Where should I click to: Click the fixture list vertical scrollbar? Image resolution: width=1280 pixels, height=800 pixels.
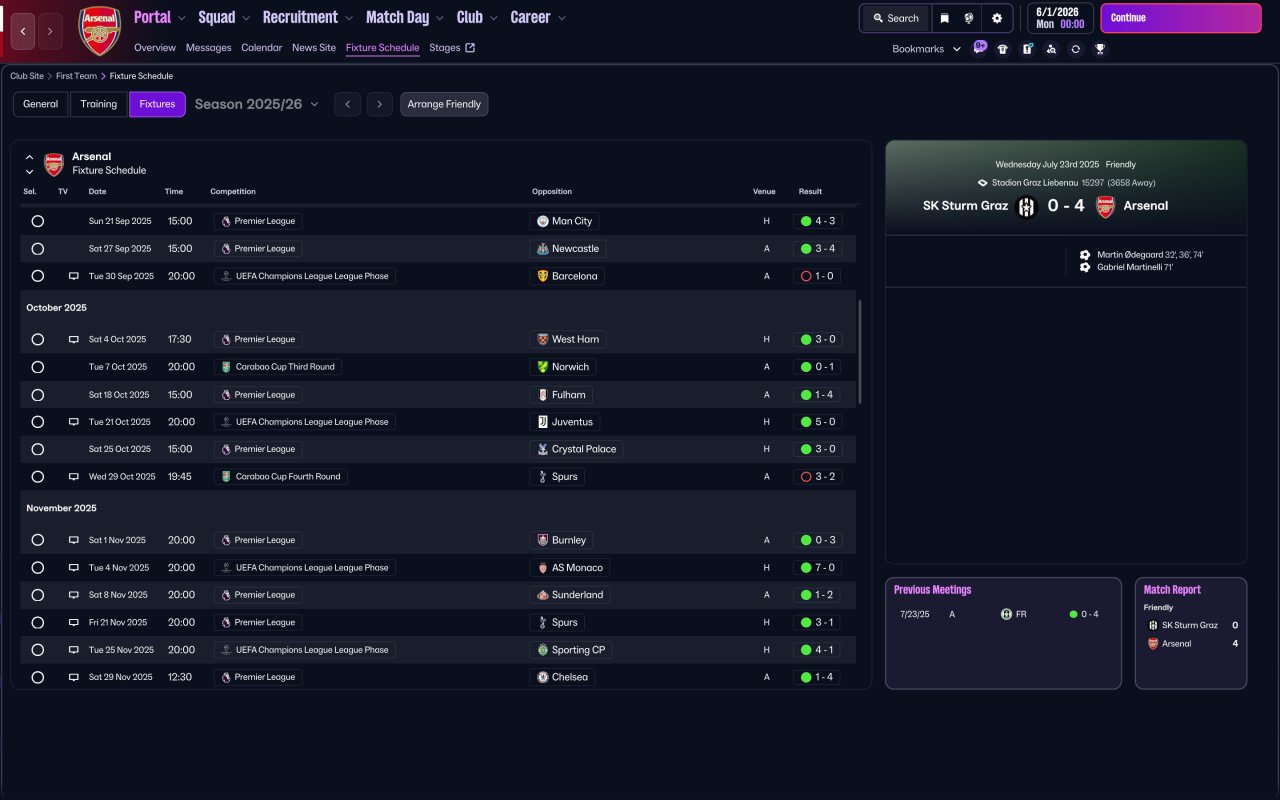pos(859,350)
